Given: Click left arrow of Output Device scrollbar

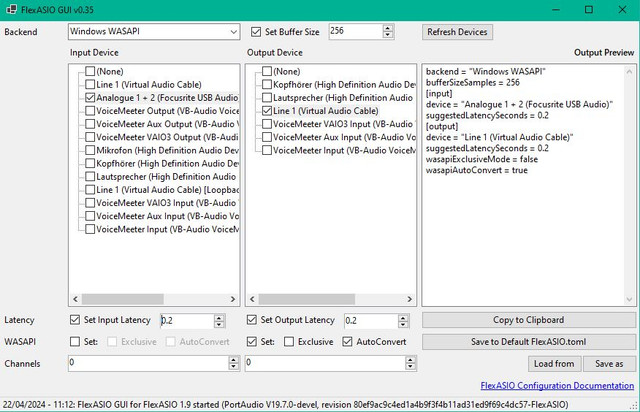Looking at the screenshot, I should point(252,299).
